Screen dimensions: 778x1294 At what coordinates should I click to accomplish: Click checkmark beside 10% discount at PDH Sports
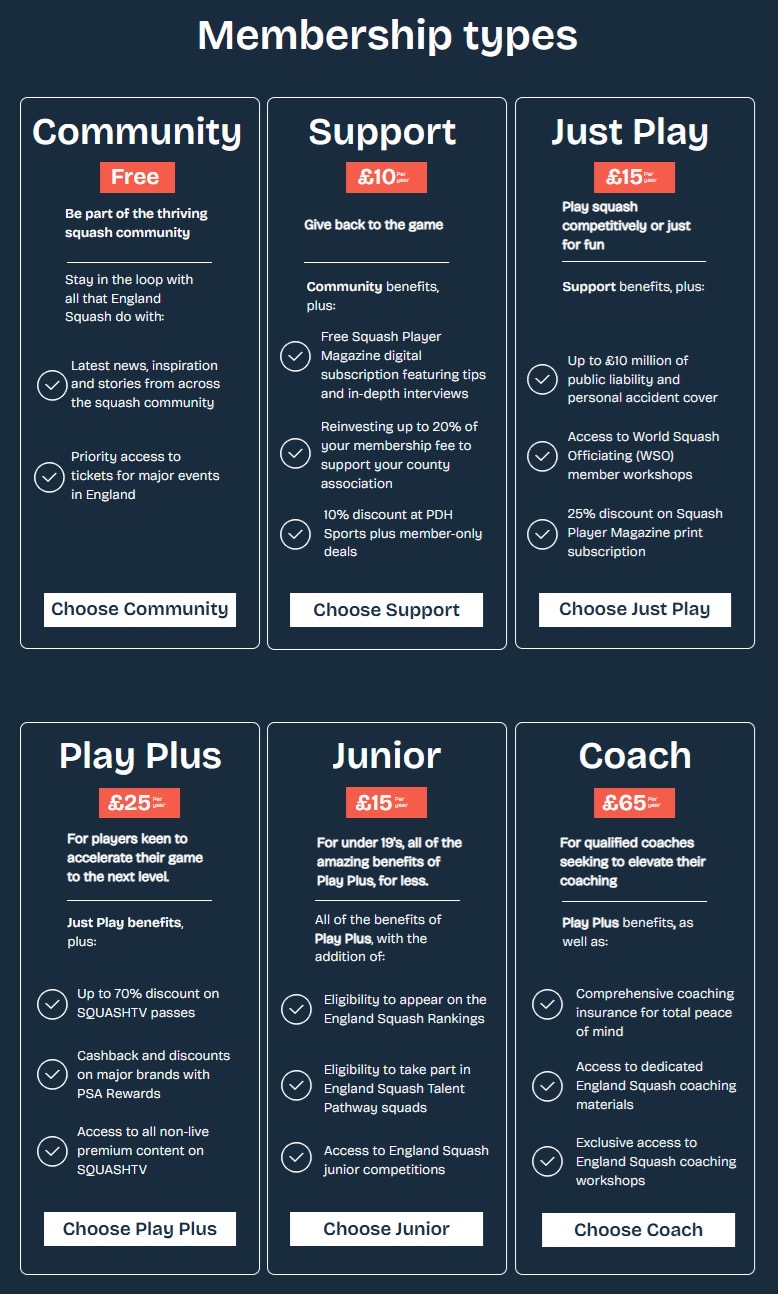[295, 534]
